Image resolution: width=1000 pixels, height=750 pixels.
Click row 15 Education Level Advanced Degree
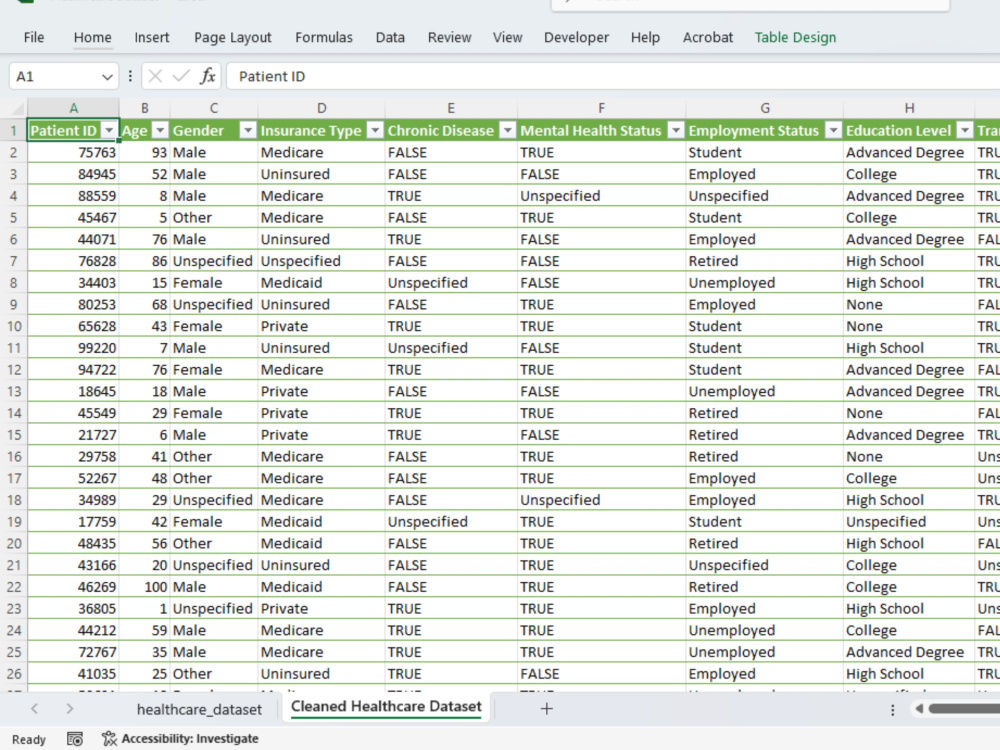[909, 435]
